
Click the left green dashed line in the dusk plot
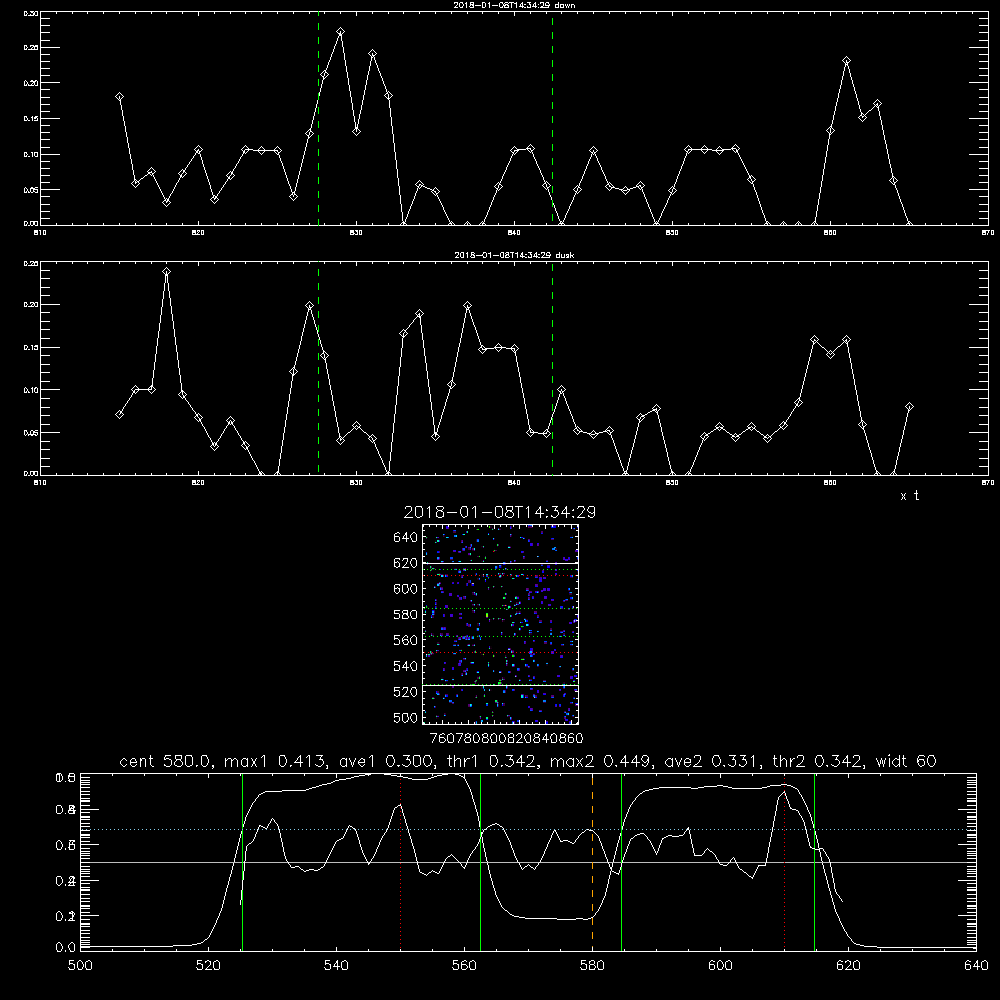318,370
